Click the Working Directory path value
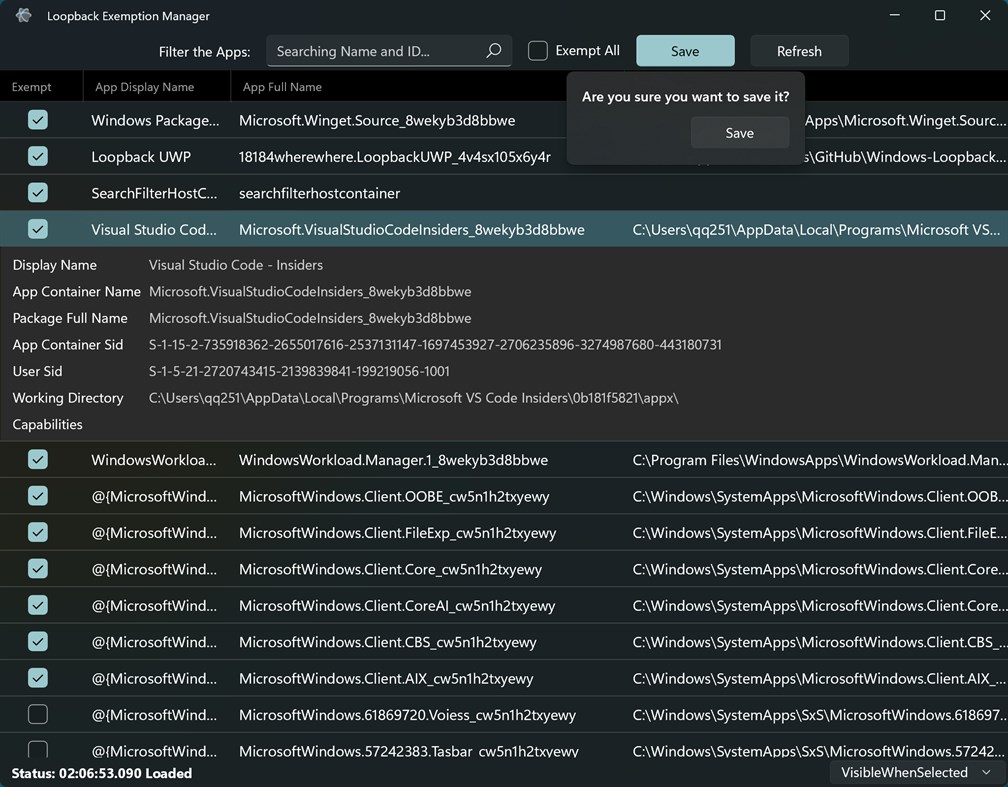The width and height of the screenshot is (1008, 787). pos(413,398)
